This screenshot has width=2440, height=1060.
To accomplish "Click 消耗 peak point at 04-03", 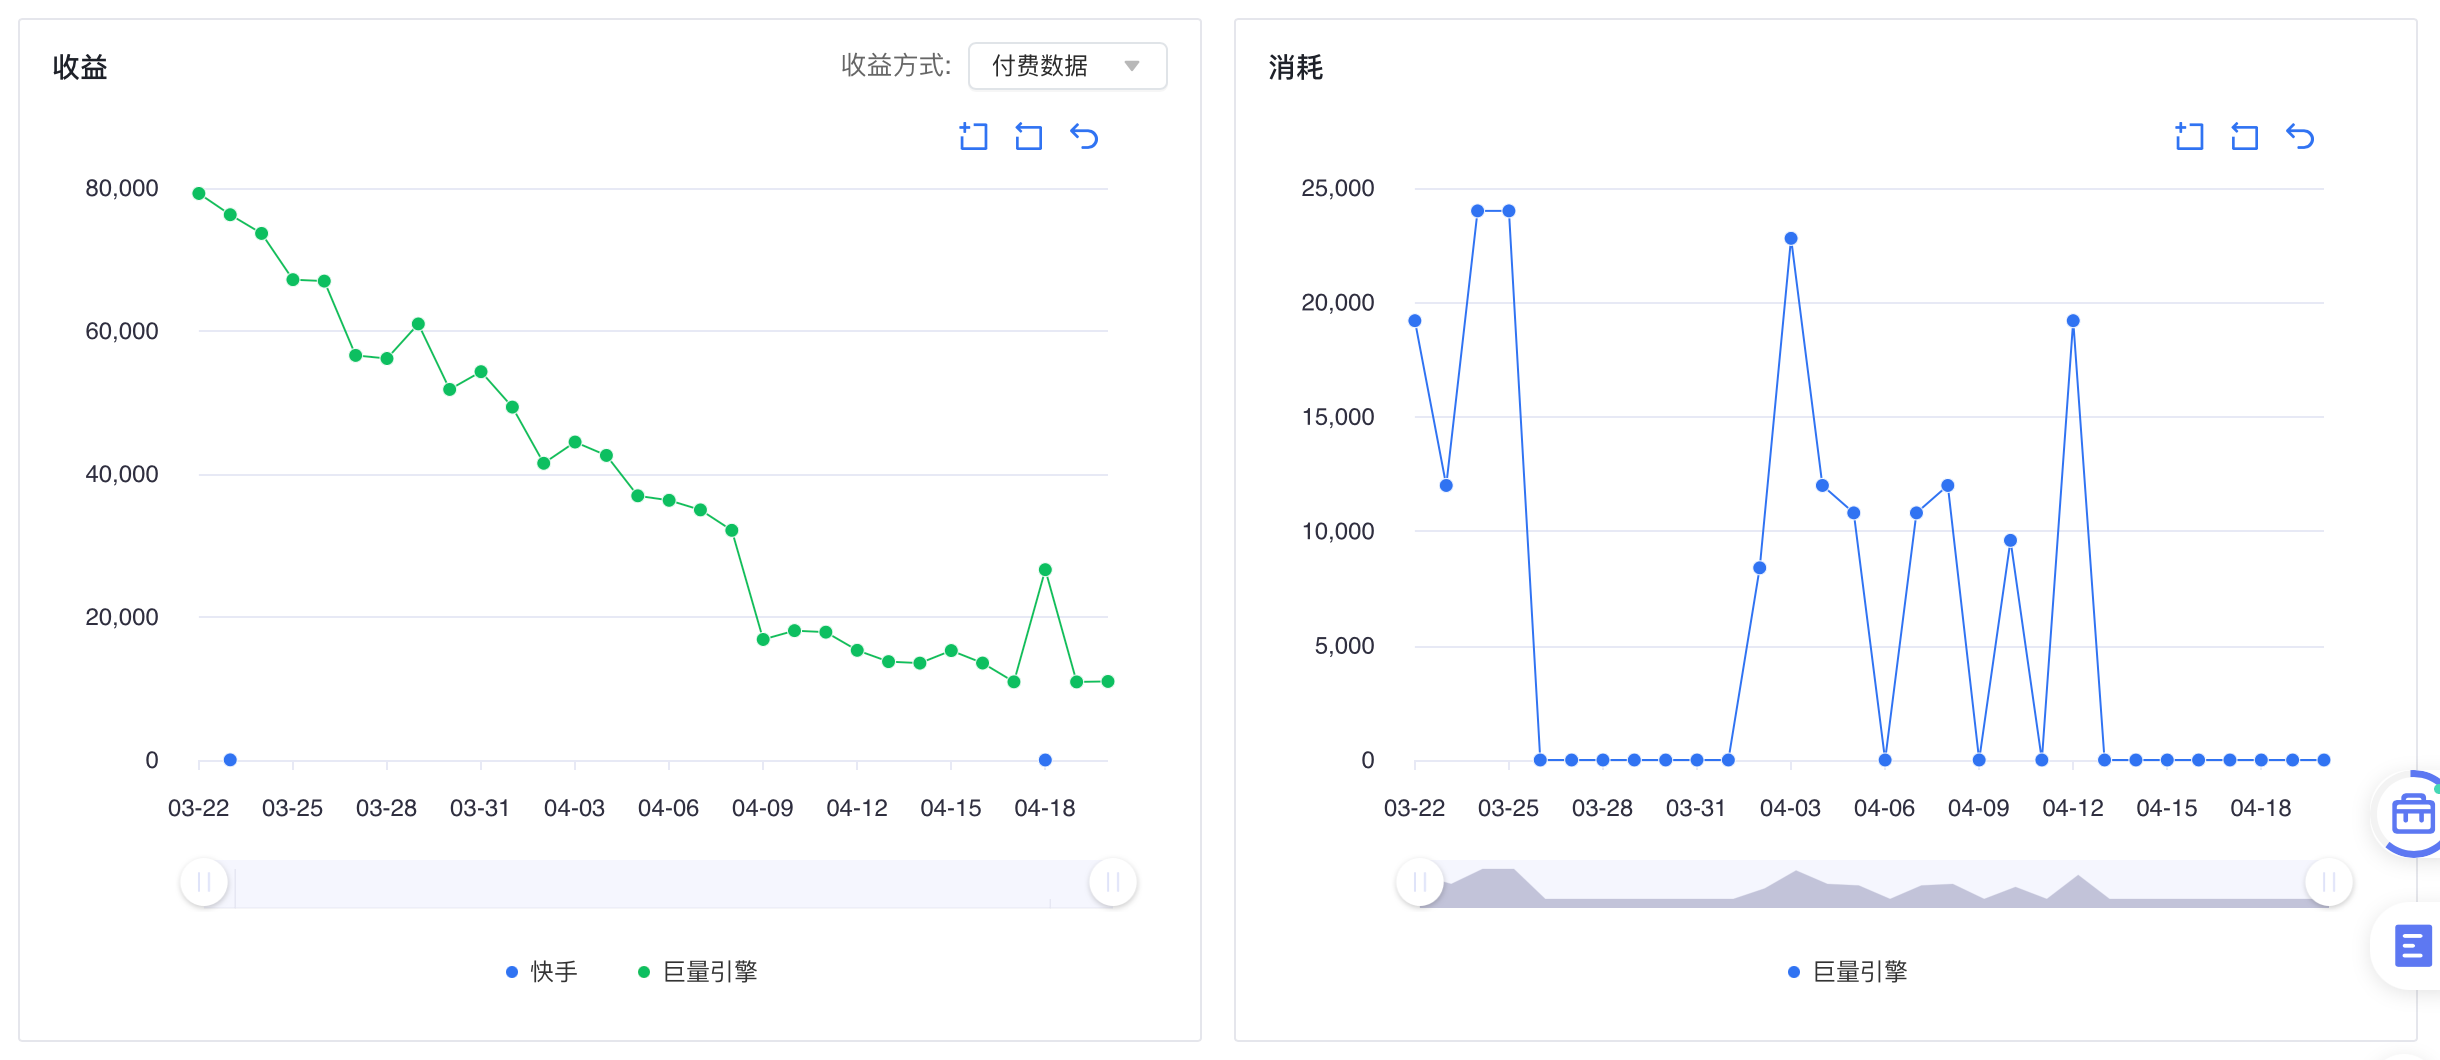I will point(1791,238).
